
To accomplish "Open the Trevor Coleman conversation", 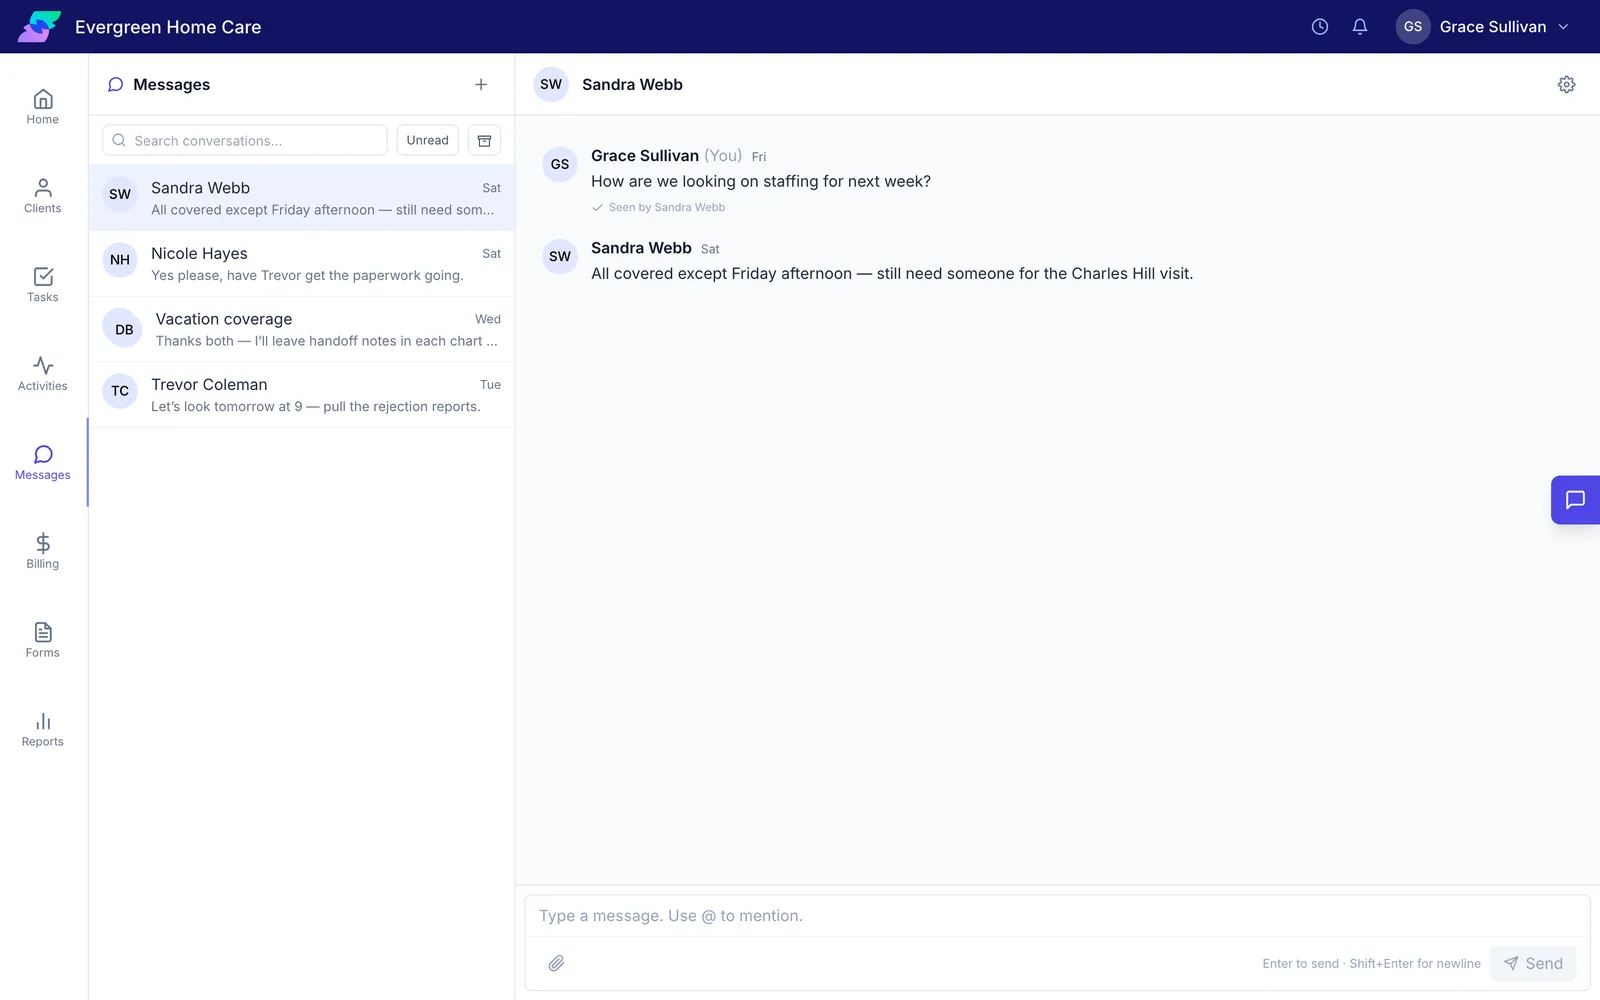I will (x=302, y=395).
